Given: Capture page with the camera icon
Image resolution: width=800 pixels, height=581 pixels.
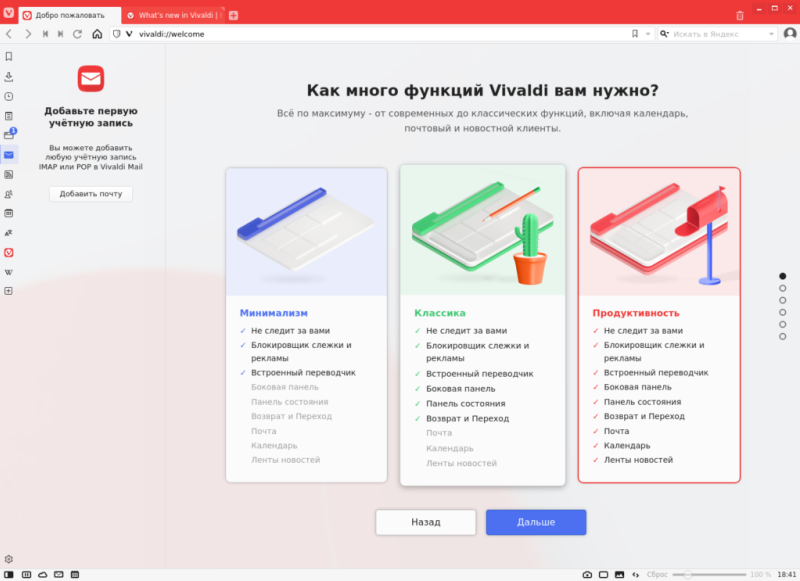Looking at the screenshot, I should (587, 574).
